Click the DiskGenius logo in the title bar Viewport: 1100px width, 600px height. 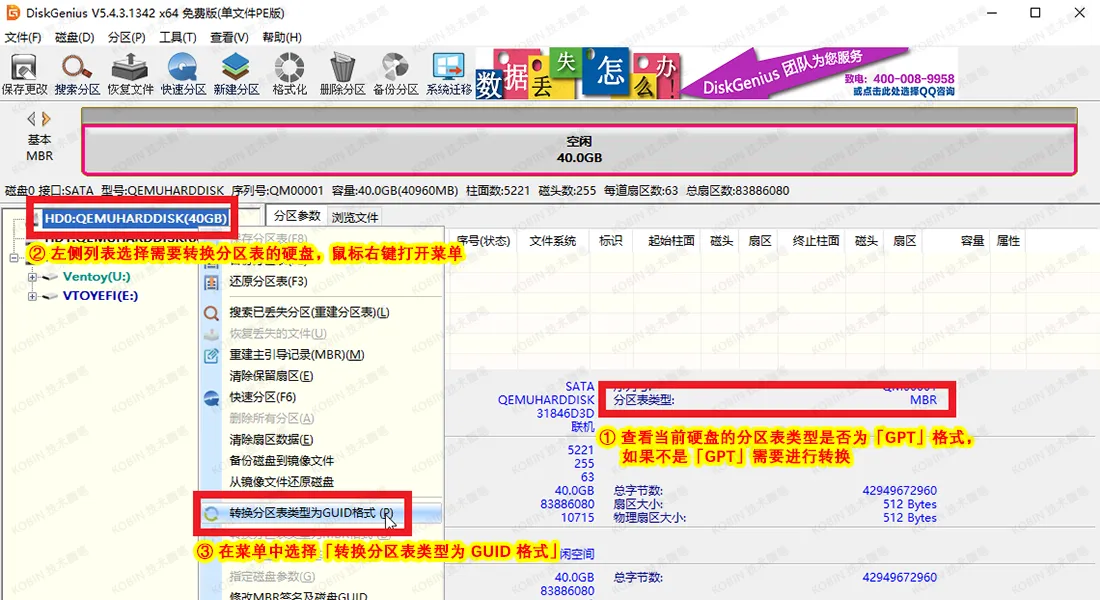pyautogui.click(x=11, y=12)
